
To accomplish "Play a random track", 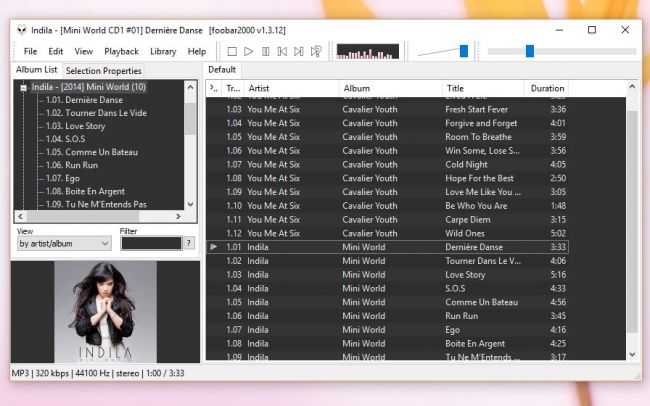I will click(x=316, y=51).
